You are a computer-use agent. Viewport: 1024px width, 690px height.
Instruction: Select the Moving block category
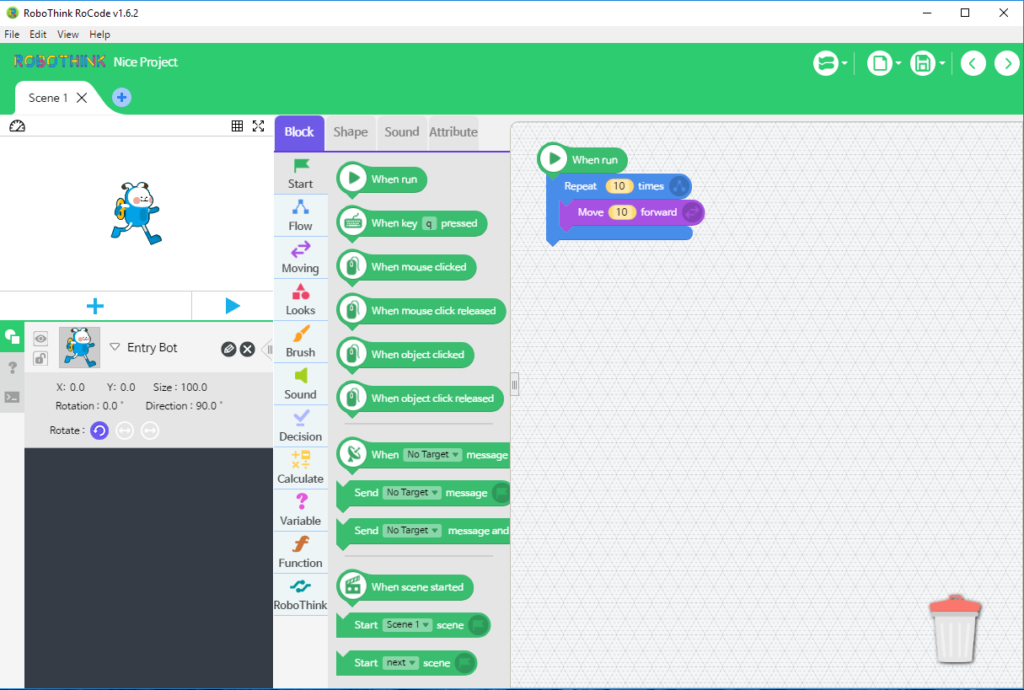[300, 258]
